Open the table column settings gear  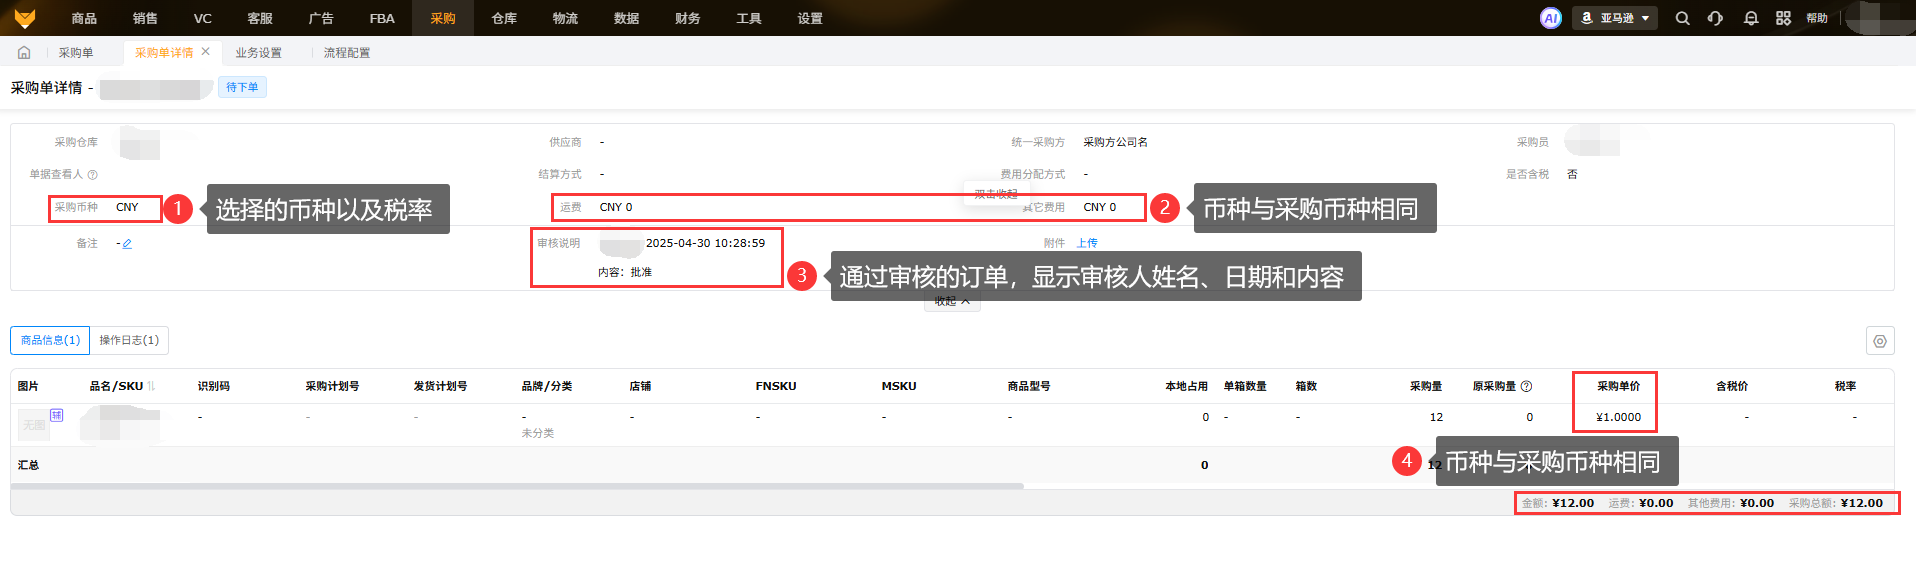pyautogui.click(x=1880, y=341)
